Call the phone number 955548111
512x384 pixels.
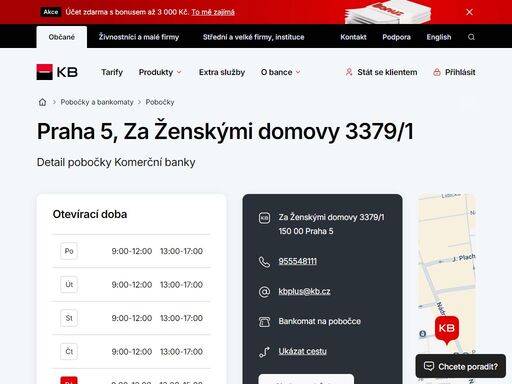[298, 261]
